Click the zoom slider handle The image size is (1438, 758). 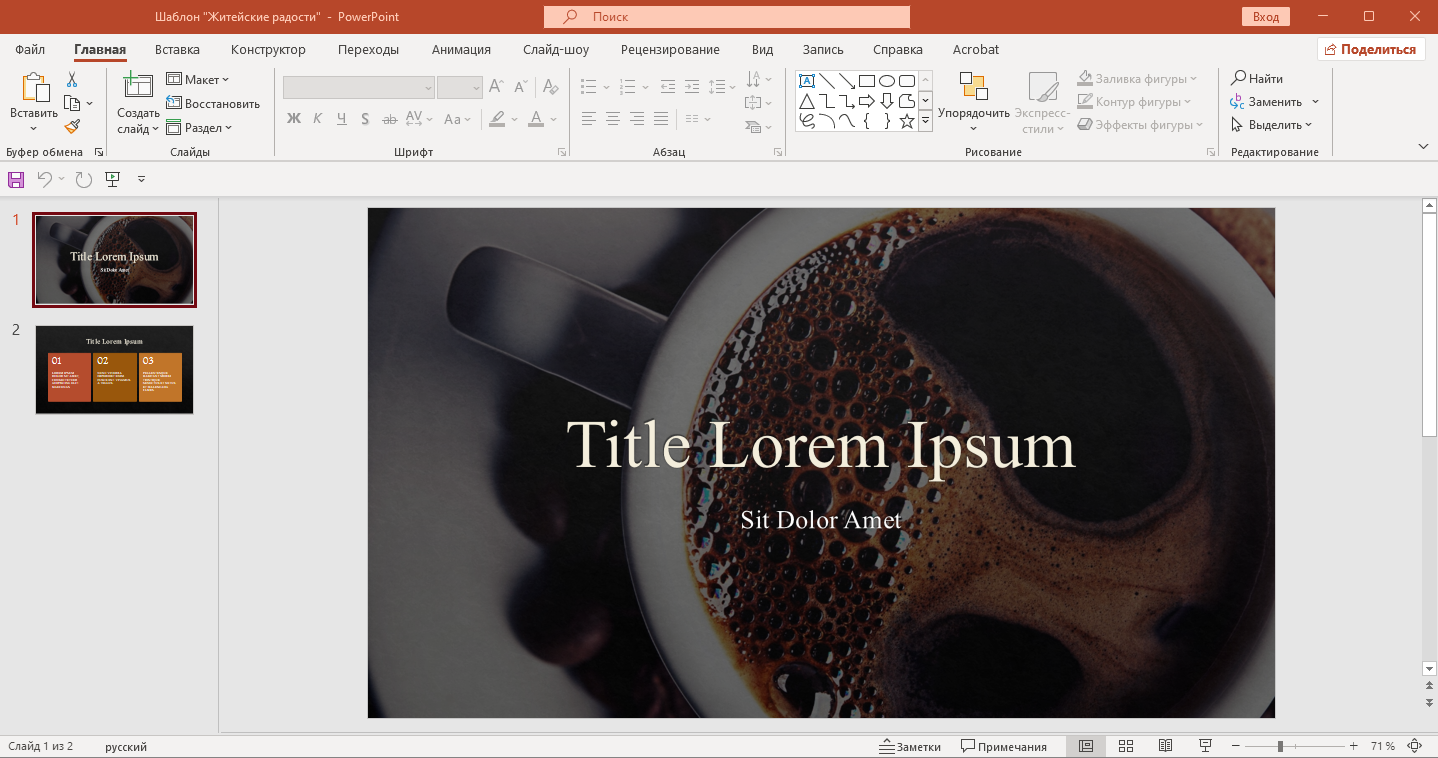[1280, 746]
